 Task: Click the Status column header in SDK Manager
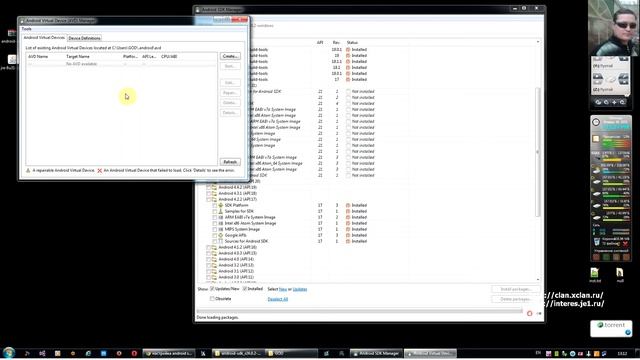352,42
